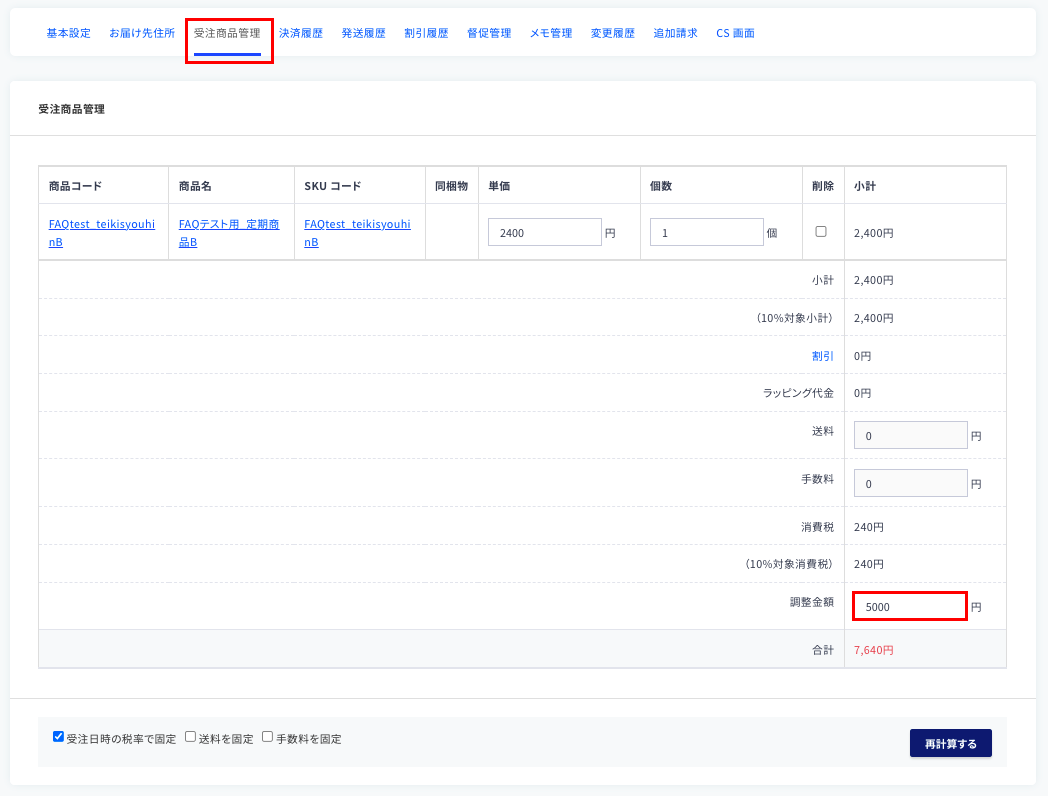
Task: Open the FAQtest_teikisyouhinB product code link
Action: pos(102,233)
